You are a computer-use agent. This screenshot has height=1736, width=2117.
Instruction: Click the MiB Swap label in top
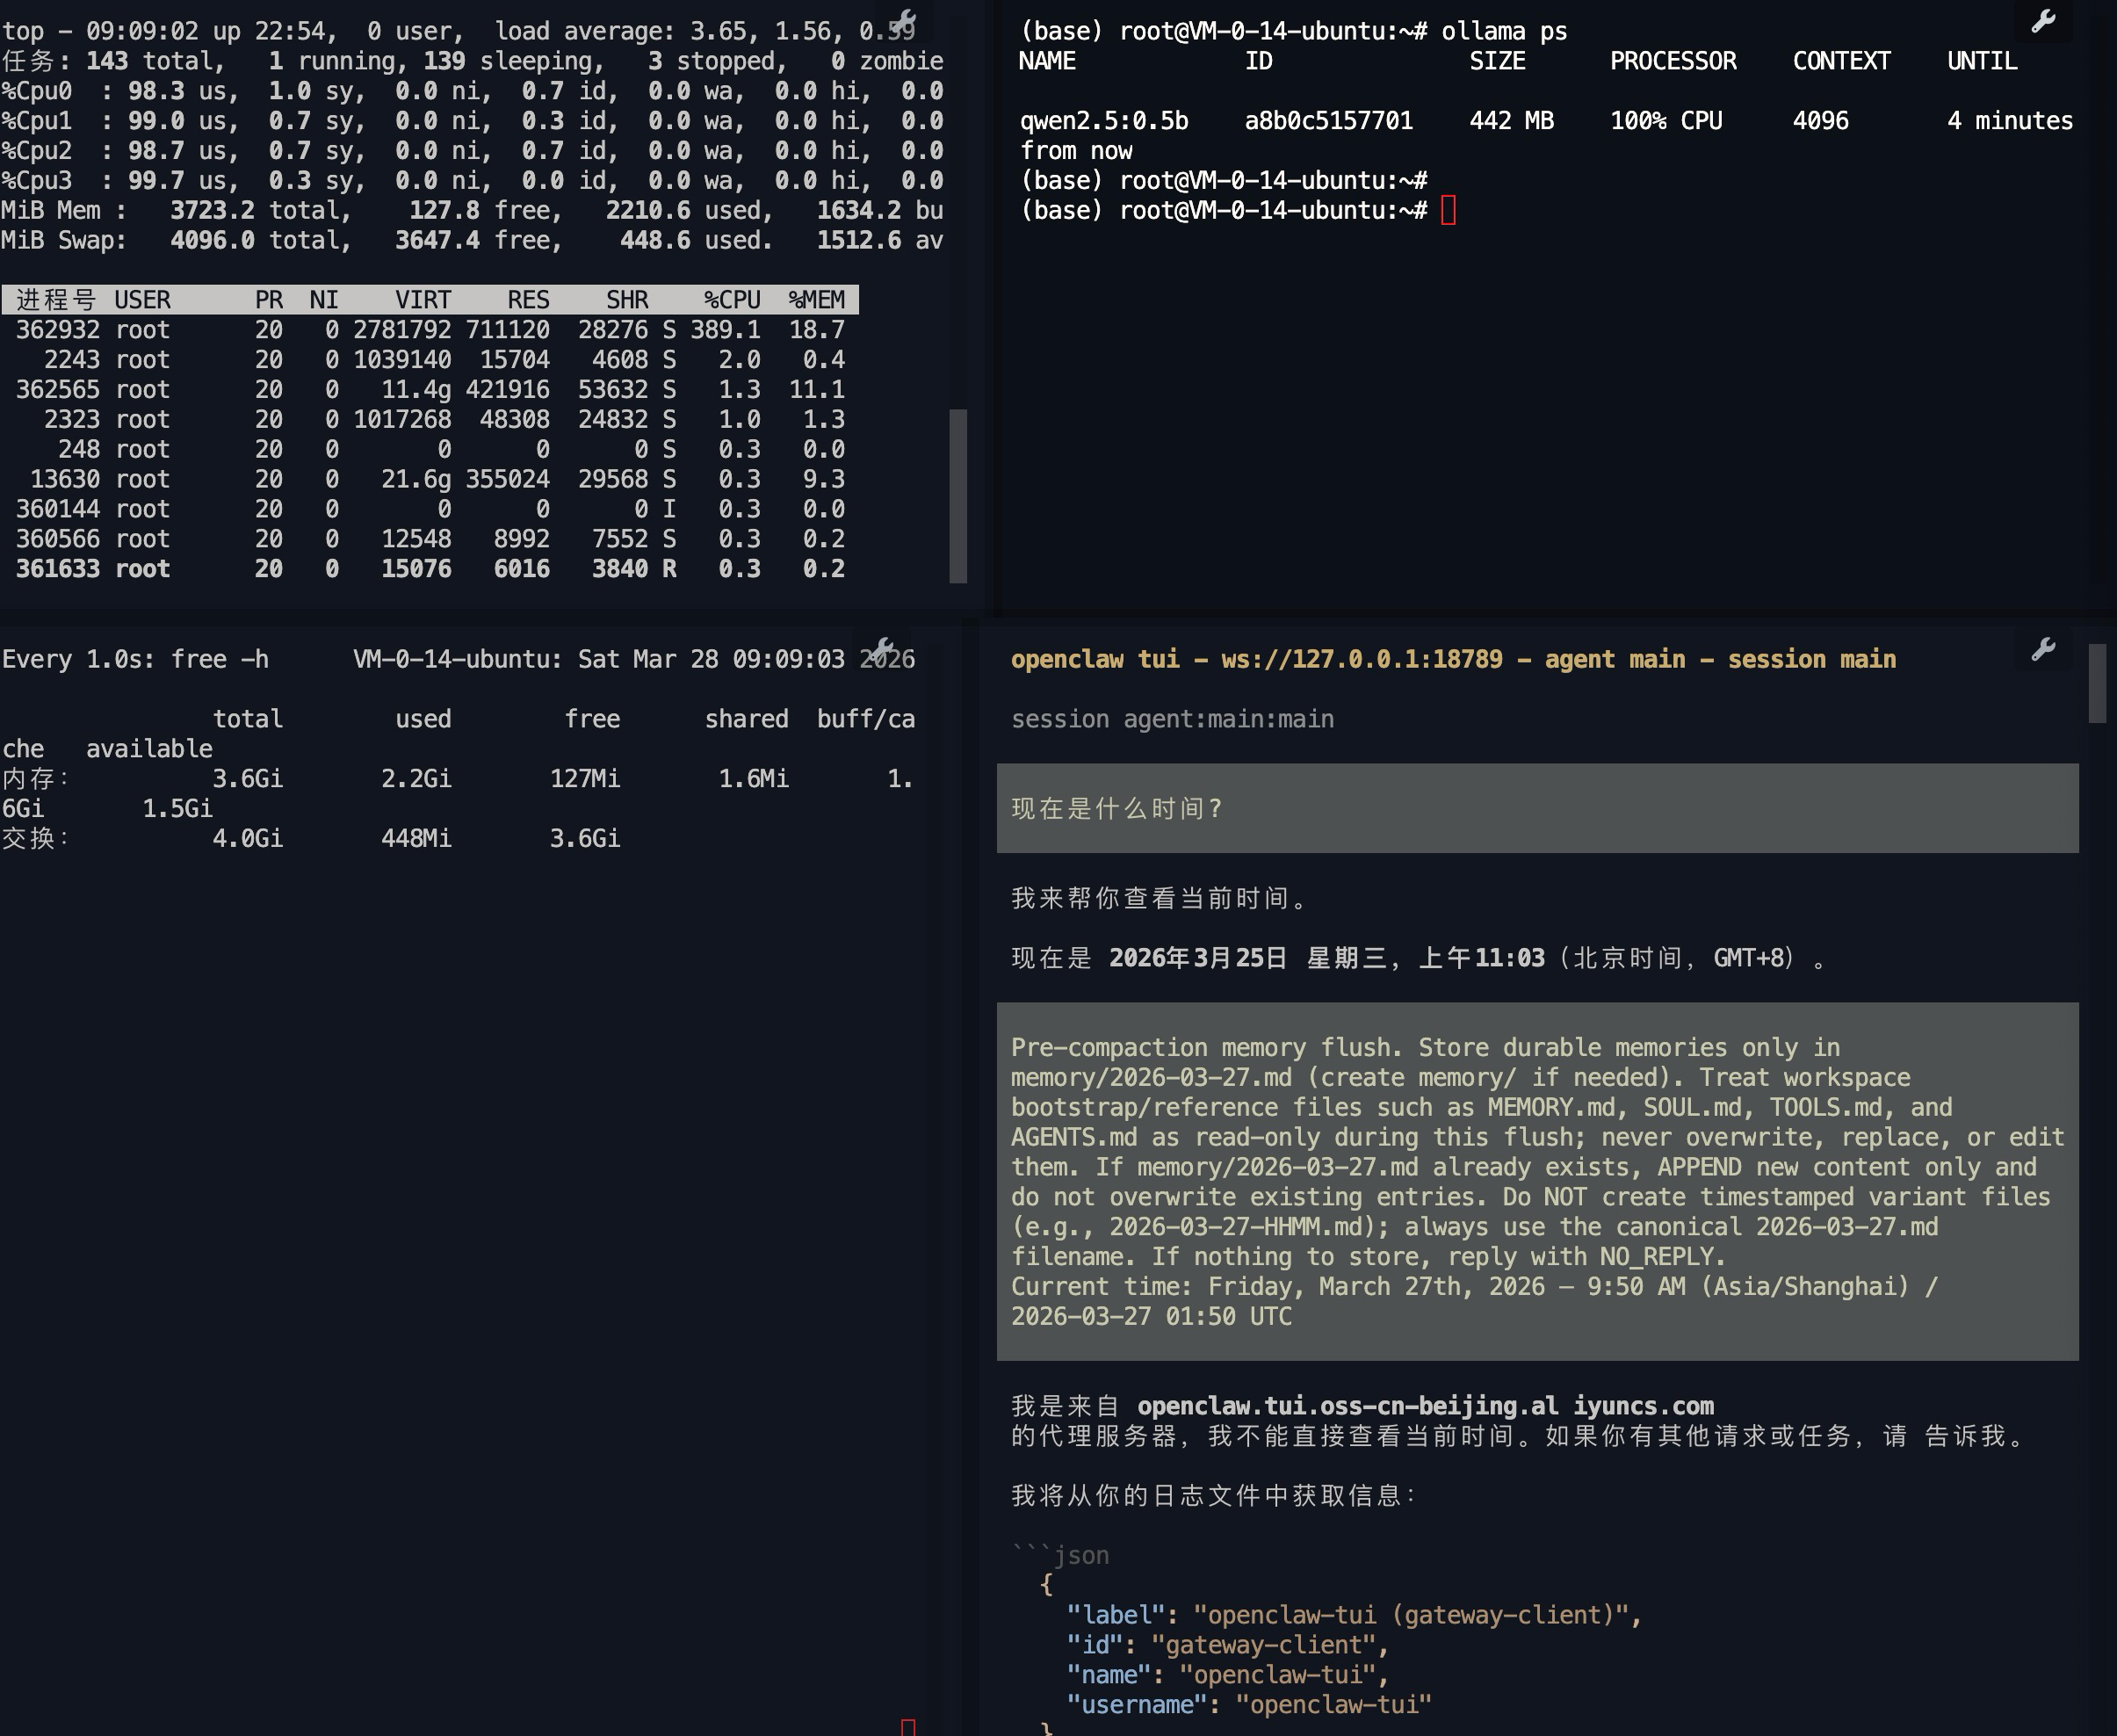[x=65, y=241]
